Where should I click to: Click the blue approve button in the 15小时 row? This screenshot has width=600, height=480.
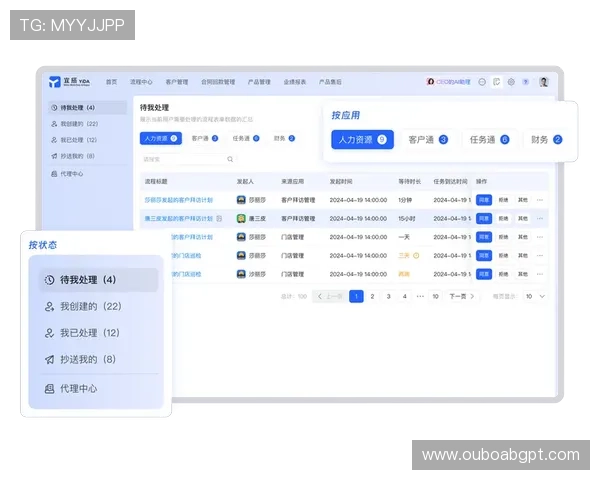[x=484, y=219]
